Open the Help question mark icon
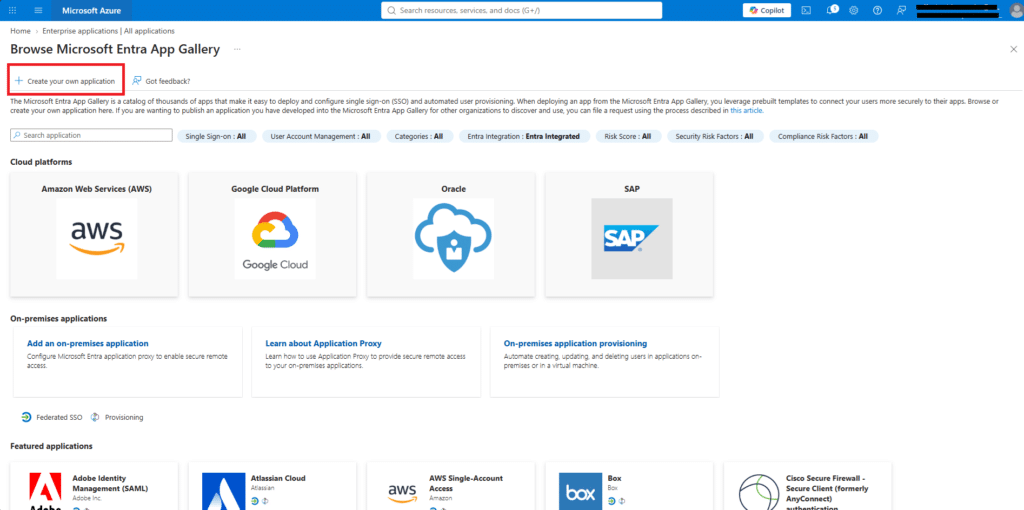 (x=877, y=10)
